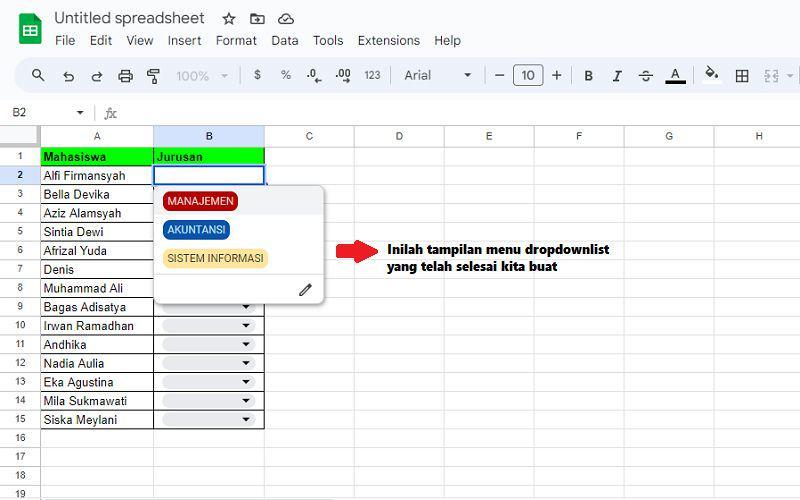Expand the name box B2 dropdown arrow
This screenshot has height=500, width=800.
[80, 112]
